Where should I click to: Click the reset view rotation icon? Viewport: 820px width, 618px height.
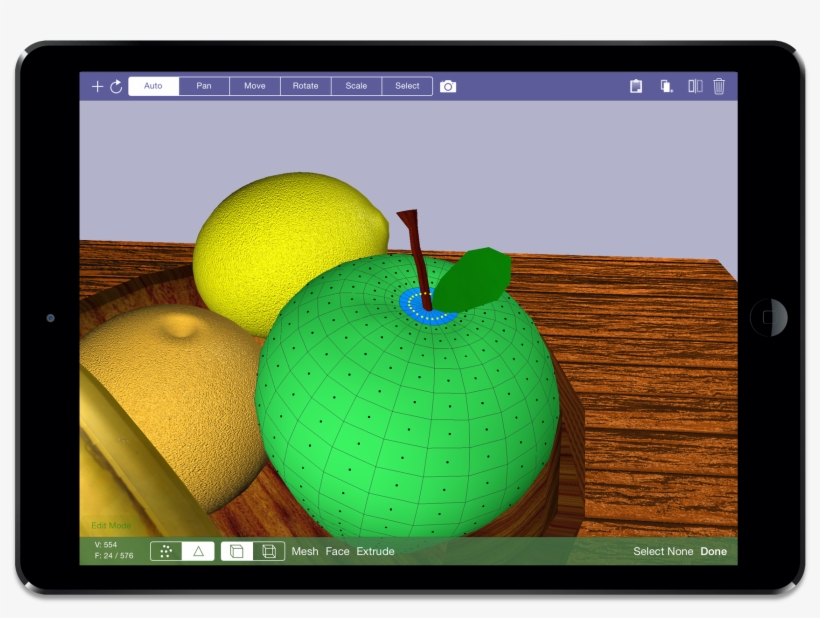[116, 86]
